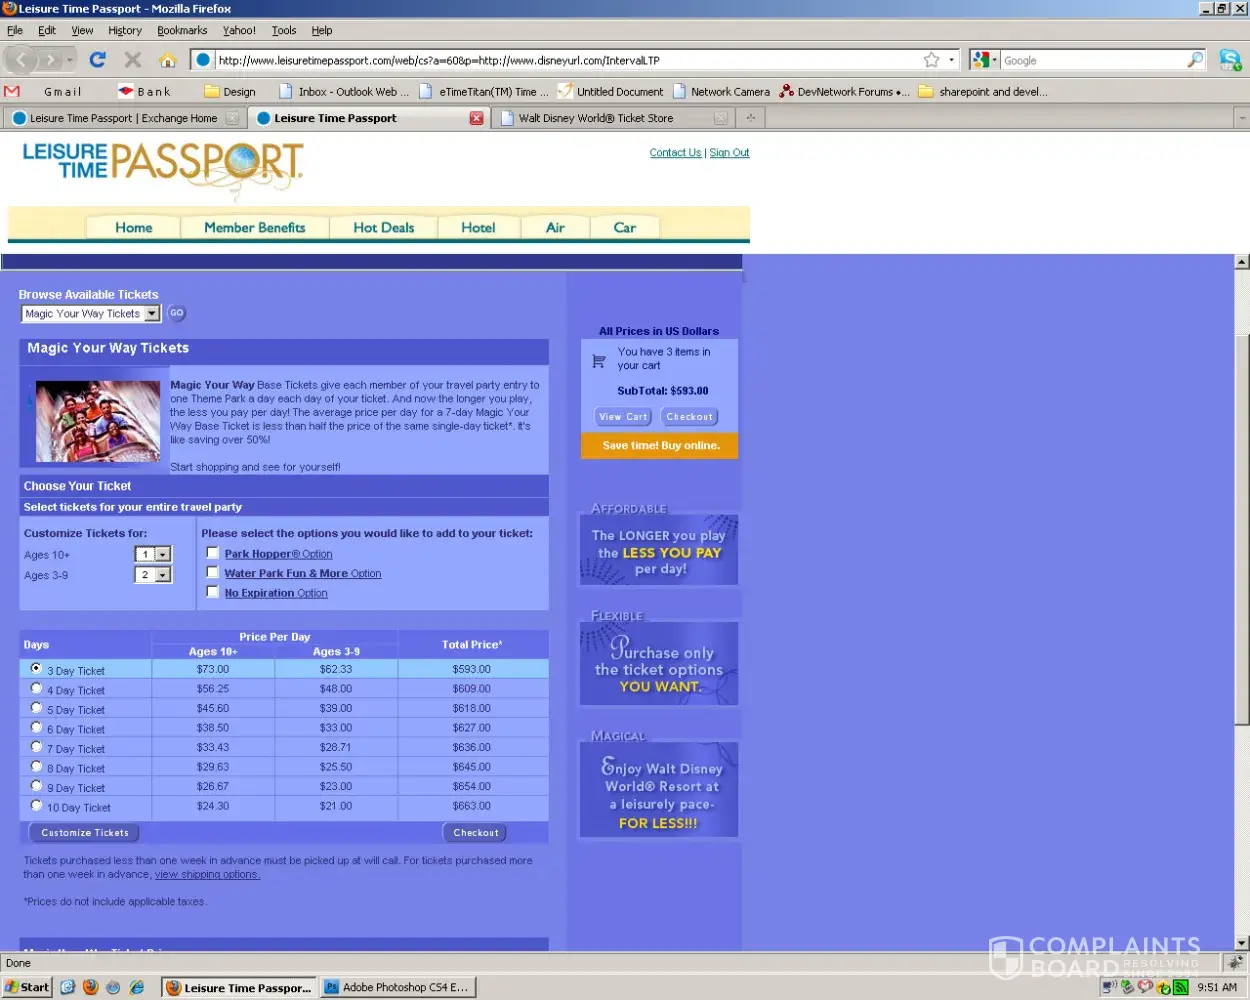This screenshot has width=1250, height=1000.
Task: Click the search magnifier in the Google box
Action: click(x=1195, y=60)
